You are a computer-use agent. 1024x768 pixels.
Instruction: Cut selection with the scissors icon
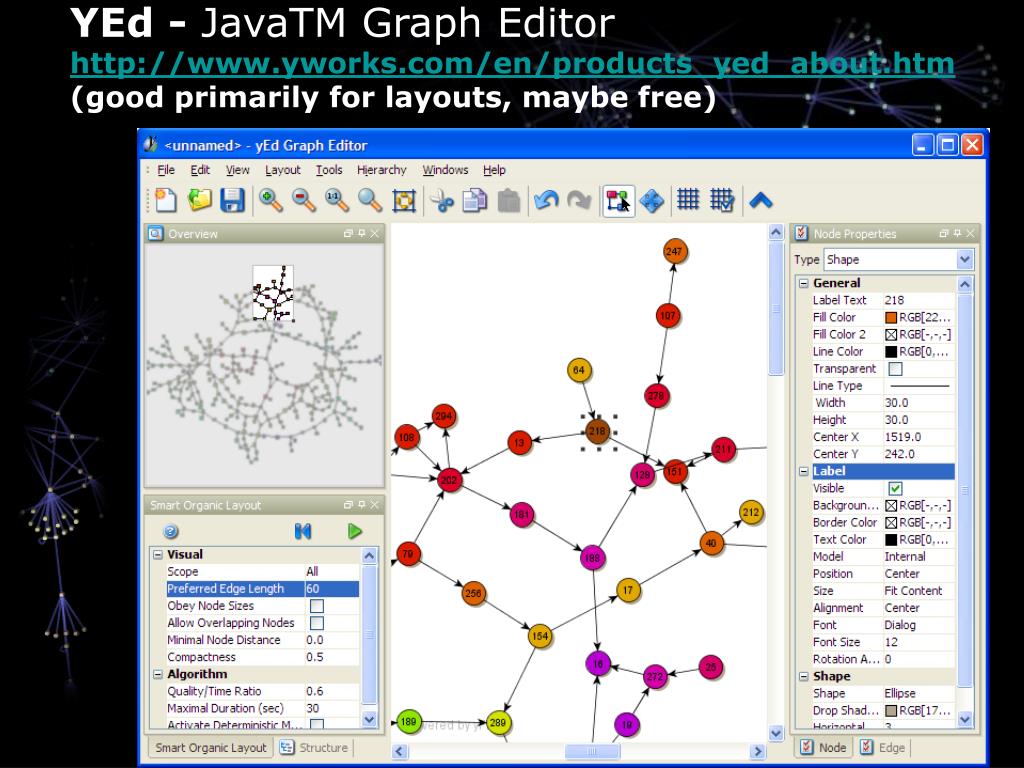pos(442,200)
